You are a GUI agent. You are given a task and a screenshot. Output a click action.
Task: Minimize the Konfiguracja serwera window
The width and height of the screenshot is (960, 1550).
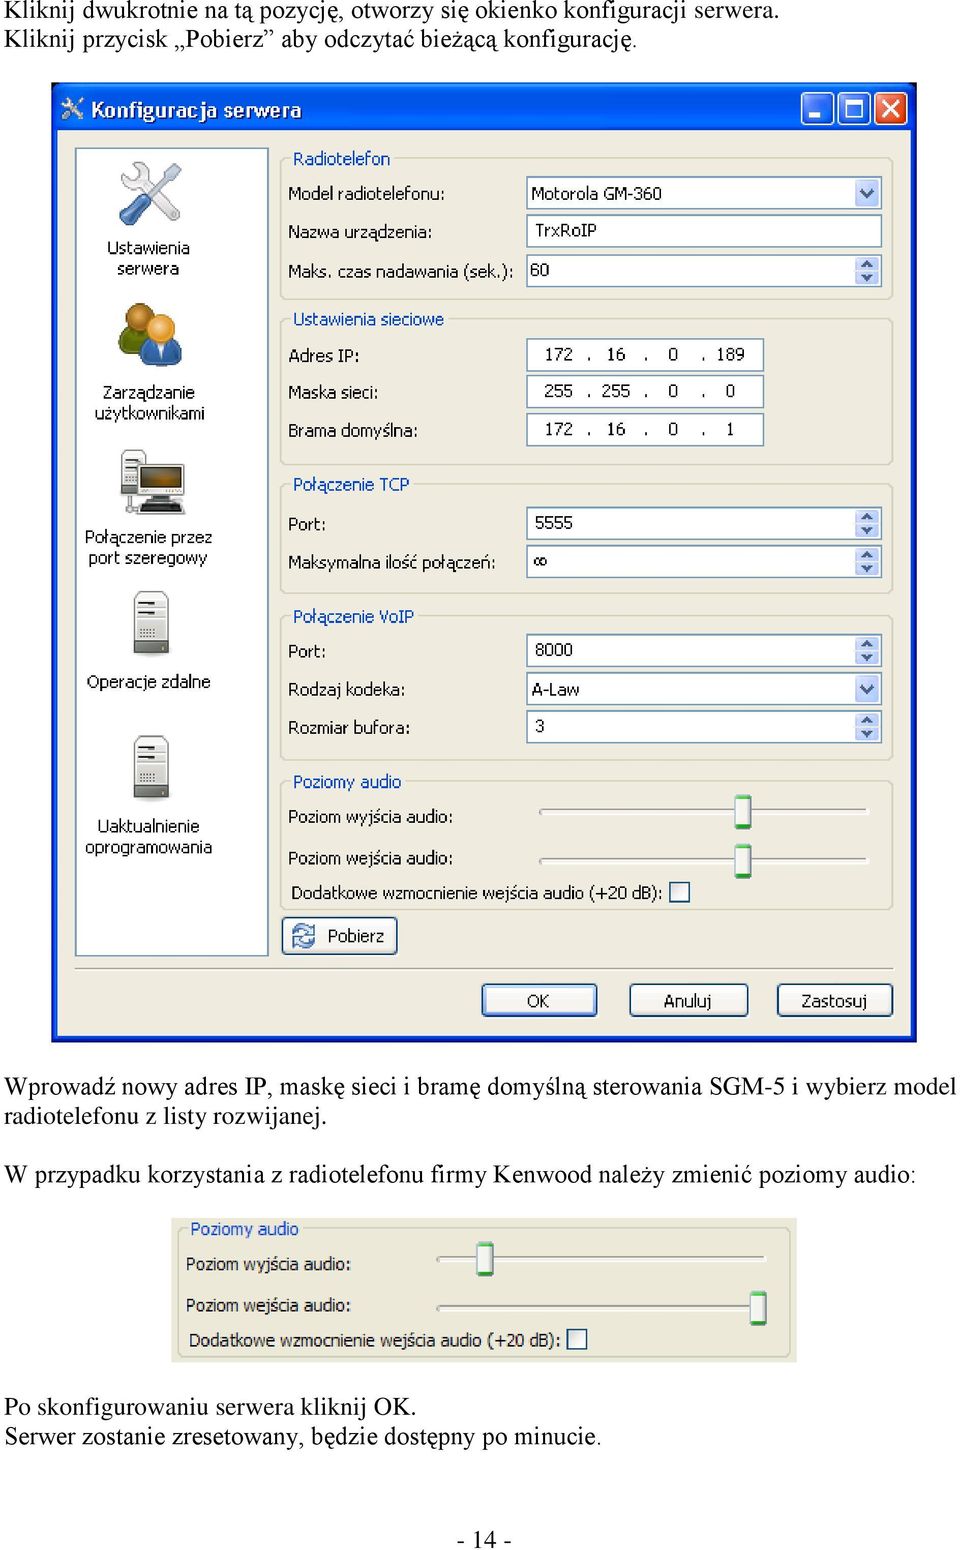(x=817, y=109)
